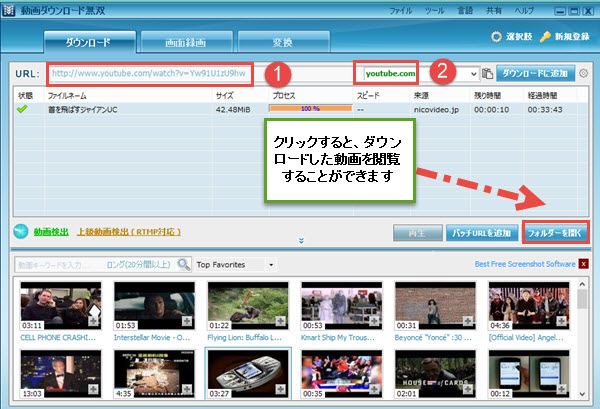The height and width of the screenshot is (409, 600).
Task: Click the 経過時間 column header
Action: (x=550, y=96)
